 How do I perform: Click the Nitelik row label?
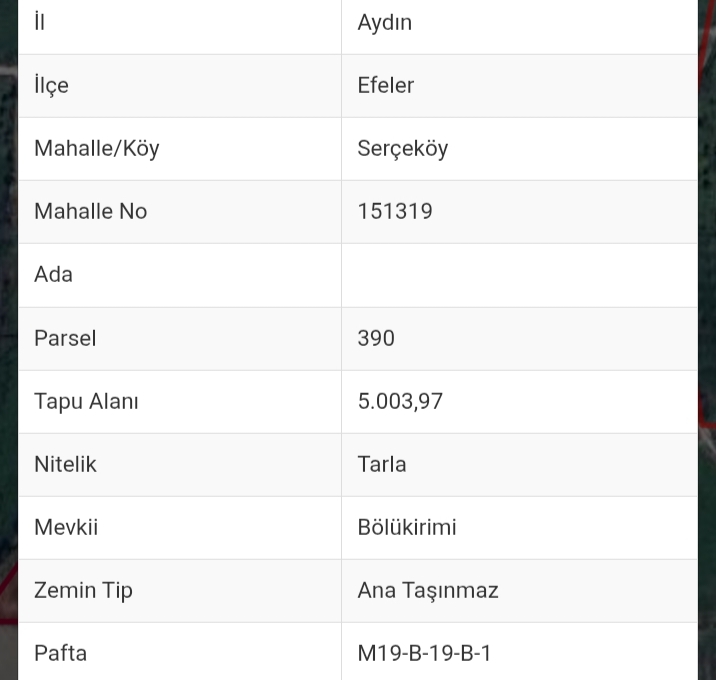click(x=65, y=464)
